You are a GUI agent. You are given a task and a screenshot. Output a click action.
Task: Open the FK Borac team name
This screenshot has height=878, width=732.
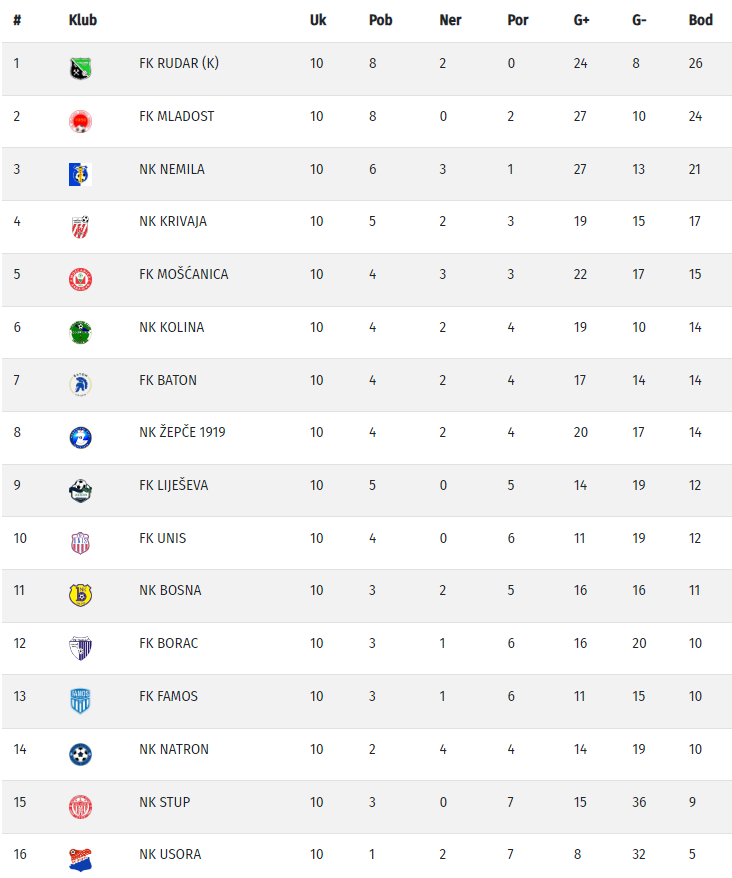point(168,643)
